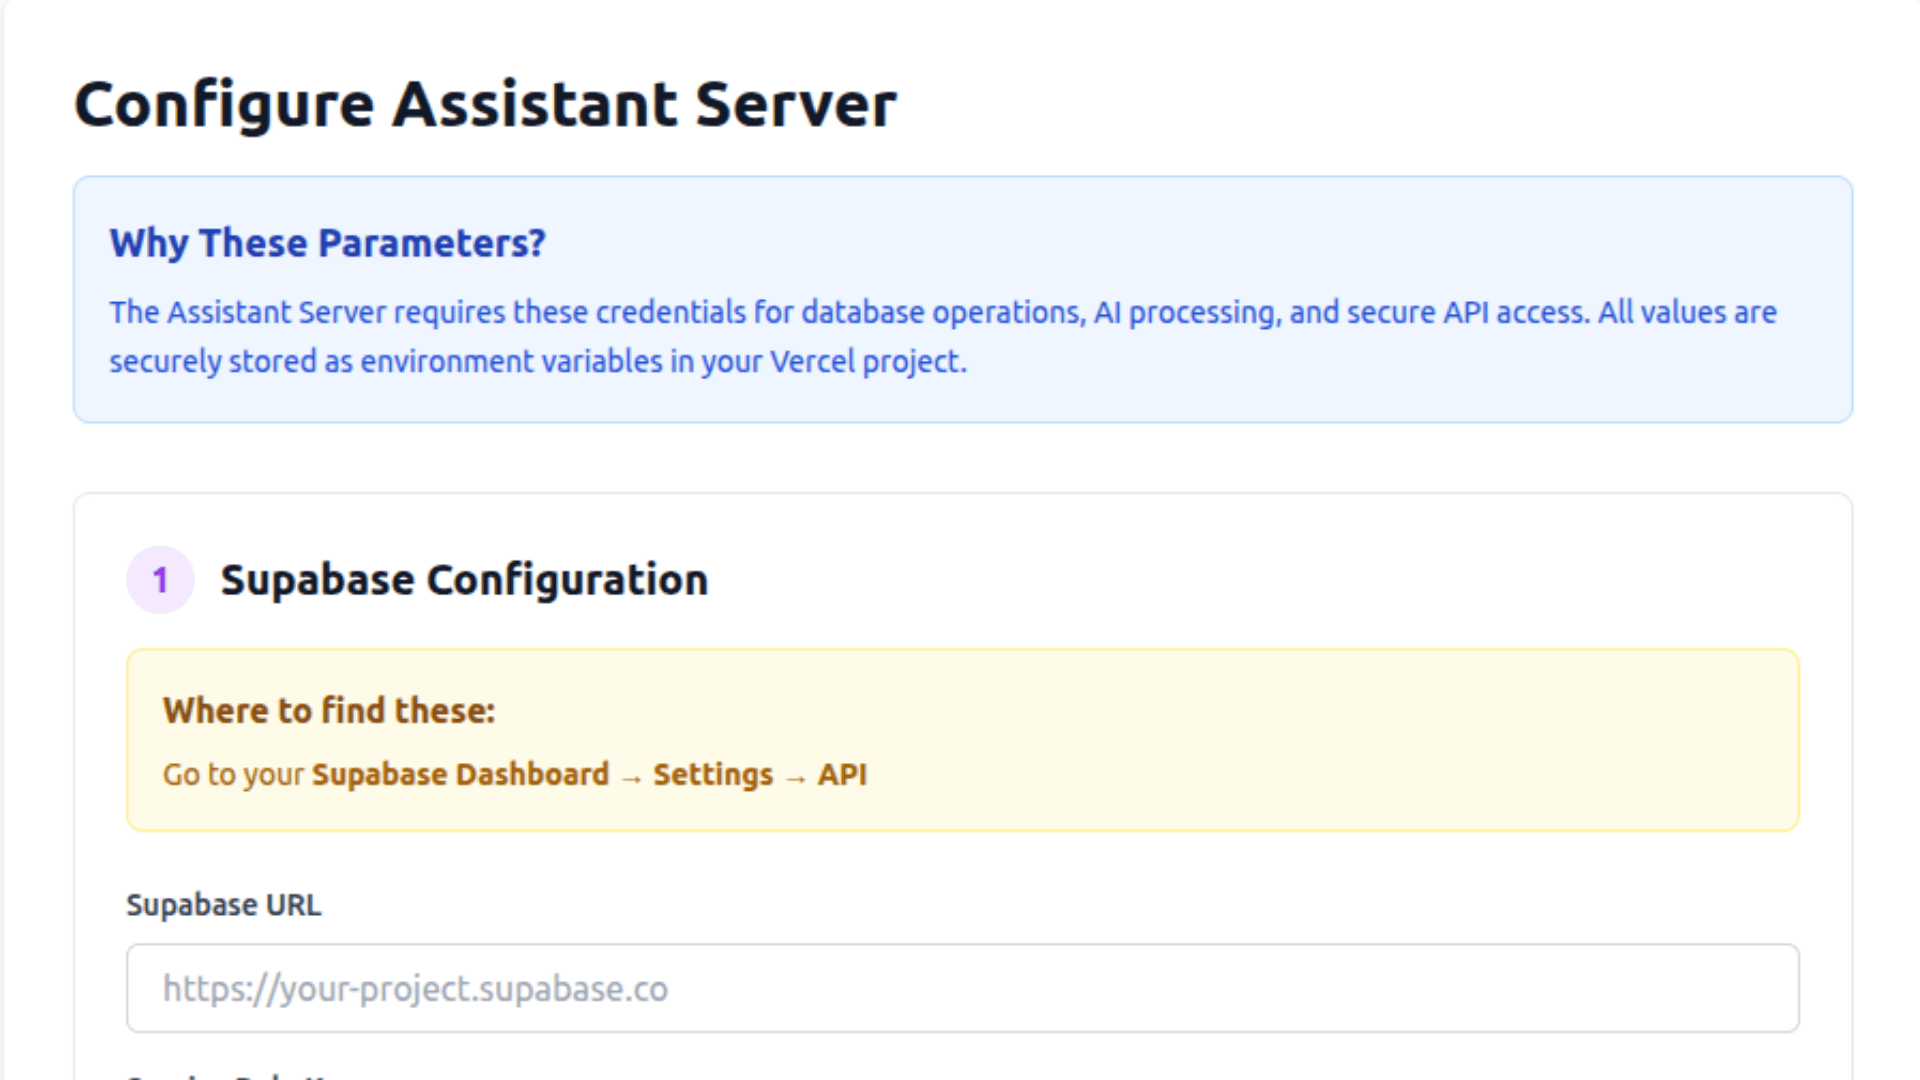Click the bold API text in hint
The width and height of the screenshot is (1920, 1080).
coord(842,775)
